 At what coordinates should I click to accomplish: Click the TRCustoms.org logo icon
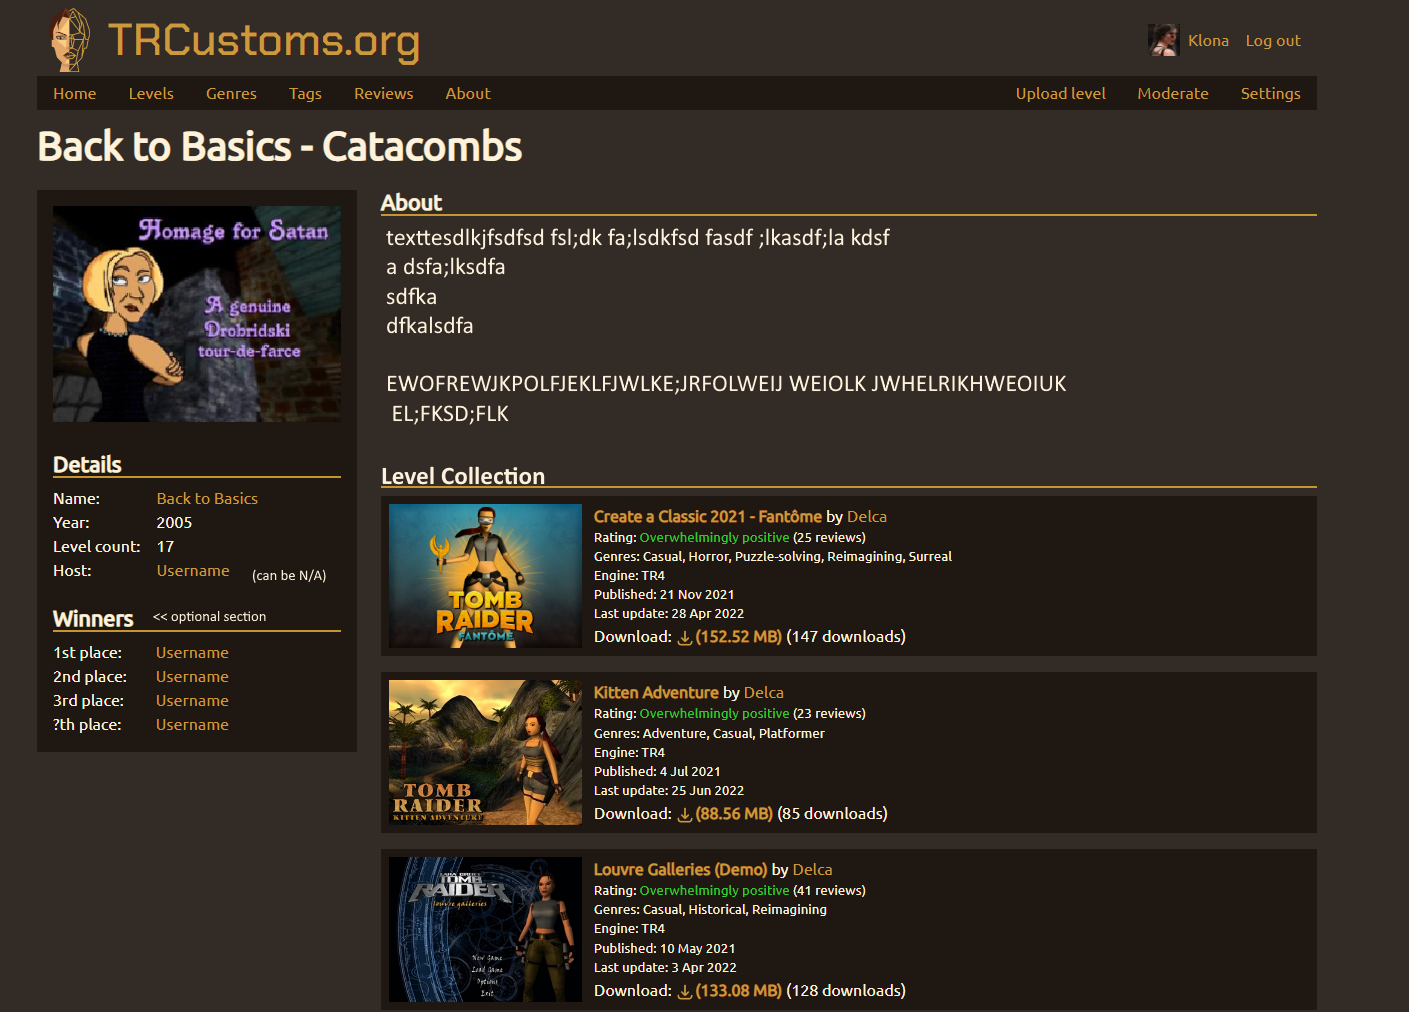pos(68,40)
